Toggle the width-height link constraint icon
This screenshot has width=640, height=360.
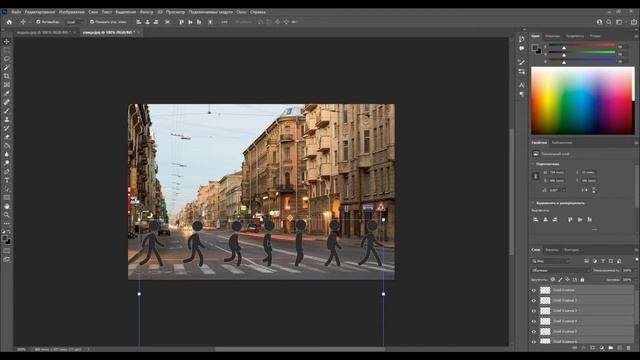(x=536, y=176)
